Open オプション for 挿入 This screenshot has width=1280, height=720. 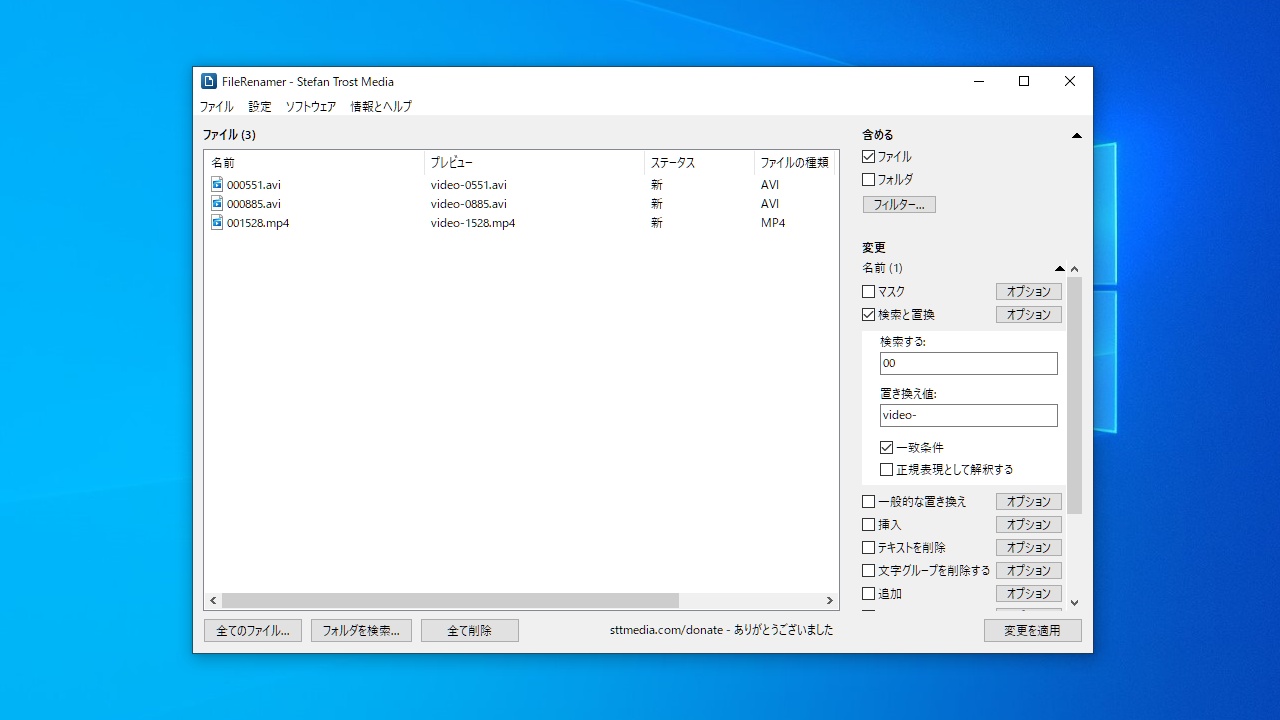pyautogui.click(x=1029, y=525)
